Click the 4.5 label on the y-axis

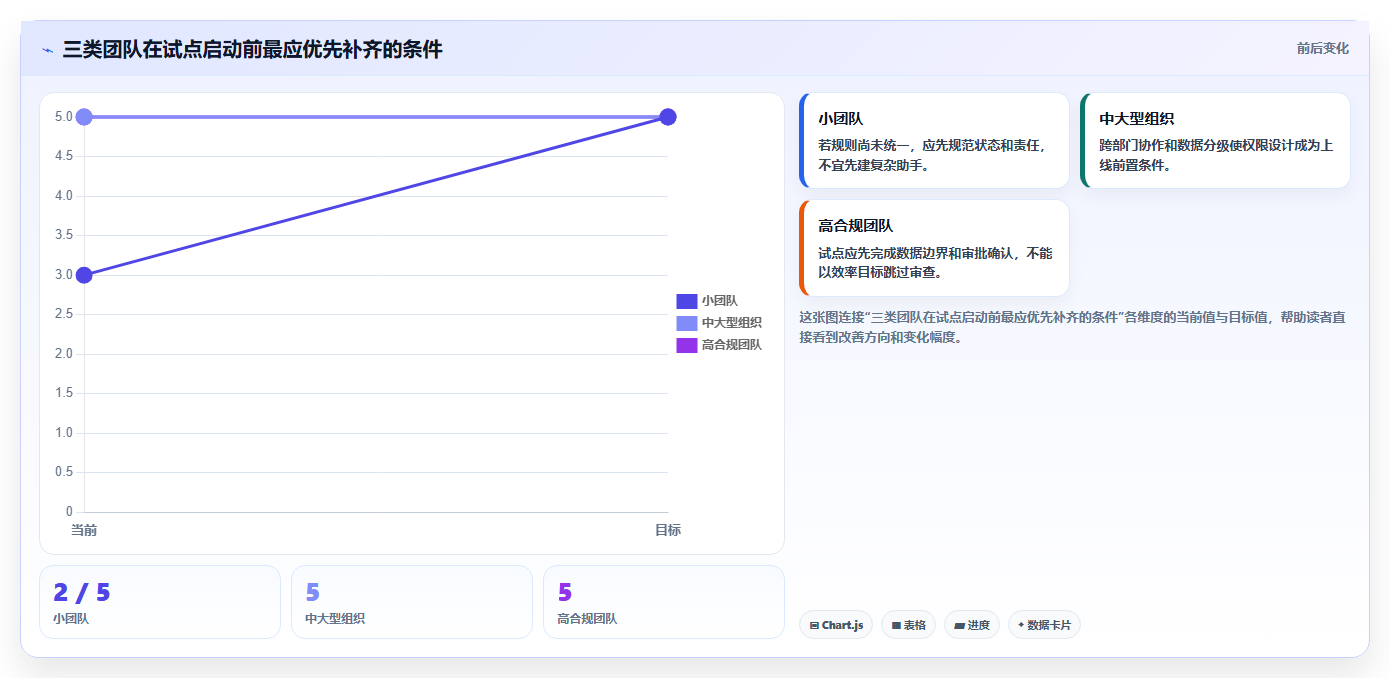point(64,156)
